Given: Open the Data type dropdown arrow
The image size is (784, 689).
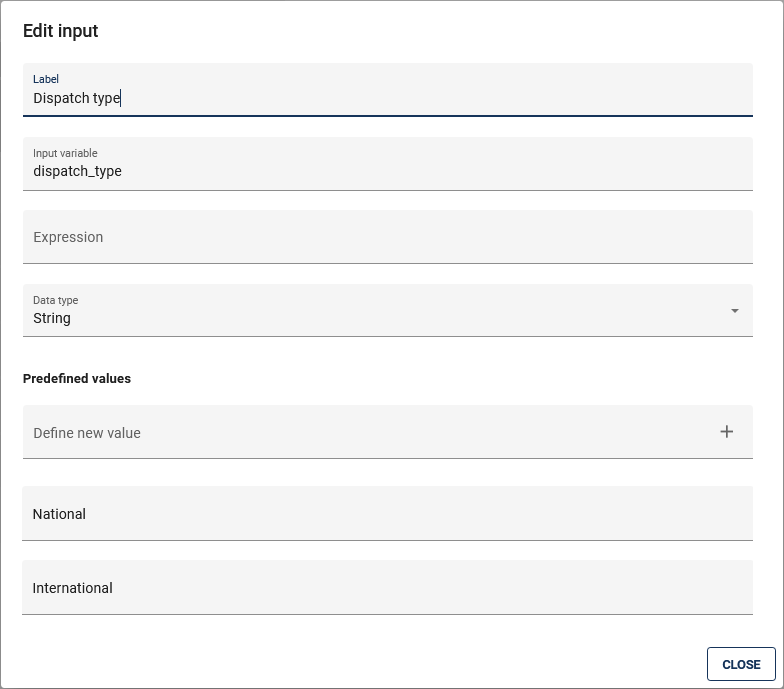Looking at the screenshot, I should [734, 311].
